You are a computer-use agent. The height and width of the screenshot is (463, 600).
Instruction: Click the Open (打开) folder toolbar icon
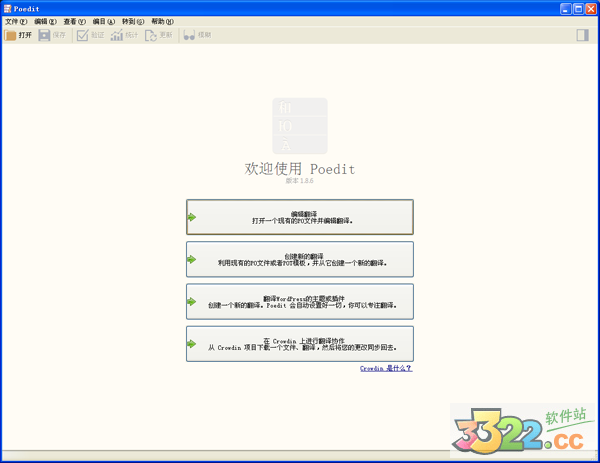(10, 35)
